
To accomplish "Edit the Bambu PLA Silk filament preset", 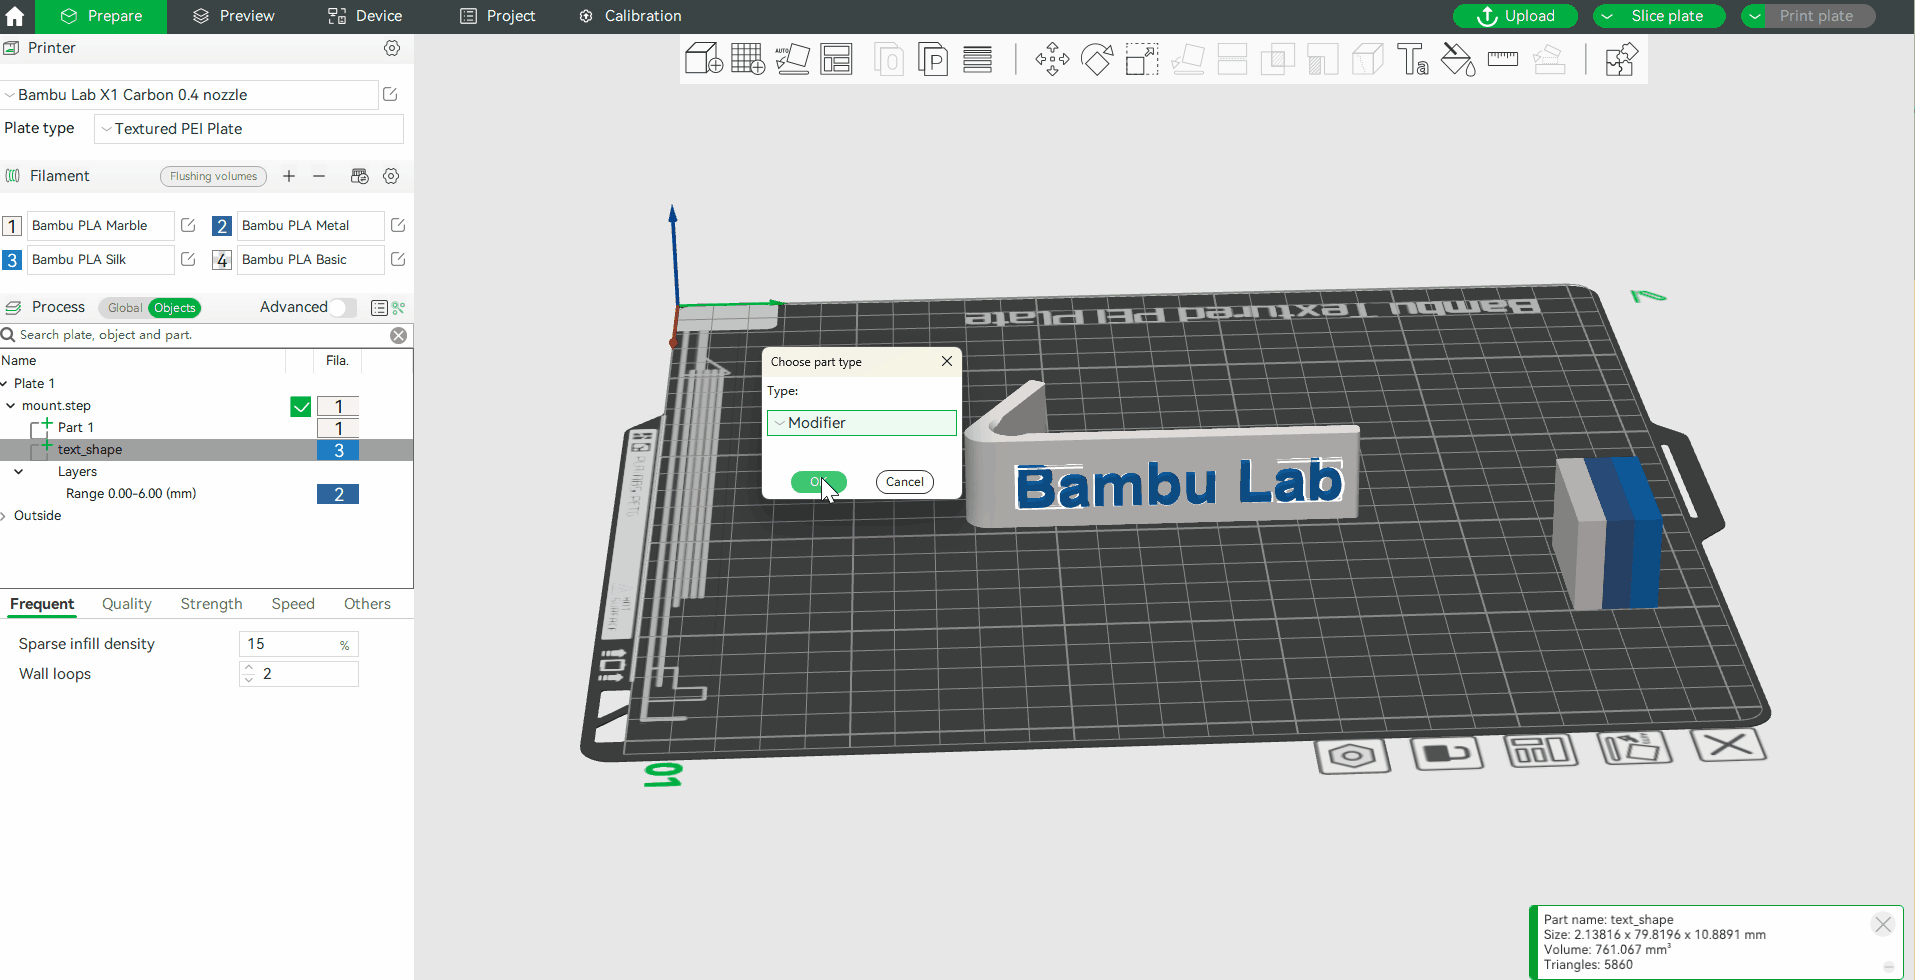I will (x=188, y=259).
